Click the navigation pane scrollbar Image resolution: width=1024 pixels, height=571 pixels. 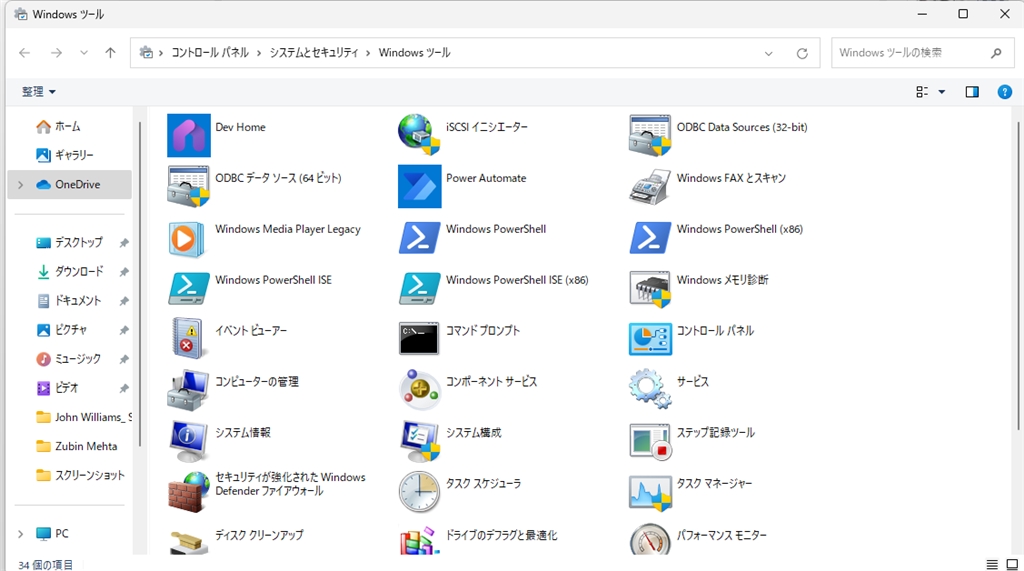140,284
